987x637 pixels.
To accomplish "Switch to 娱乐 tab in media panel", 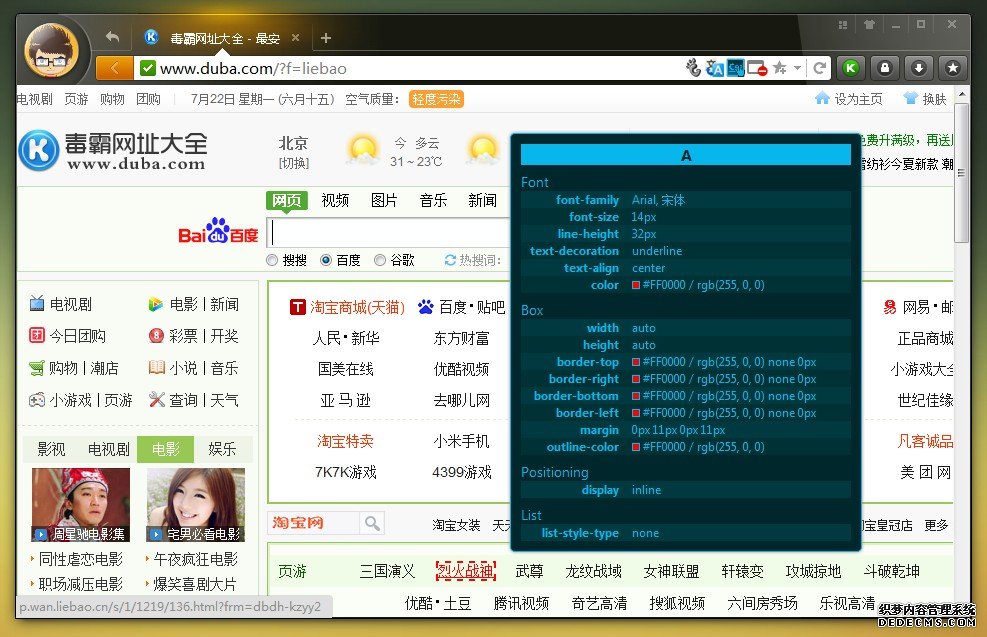I will tap(222, 449).
